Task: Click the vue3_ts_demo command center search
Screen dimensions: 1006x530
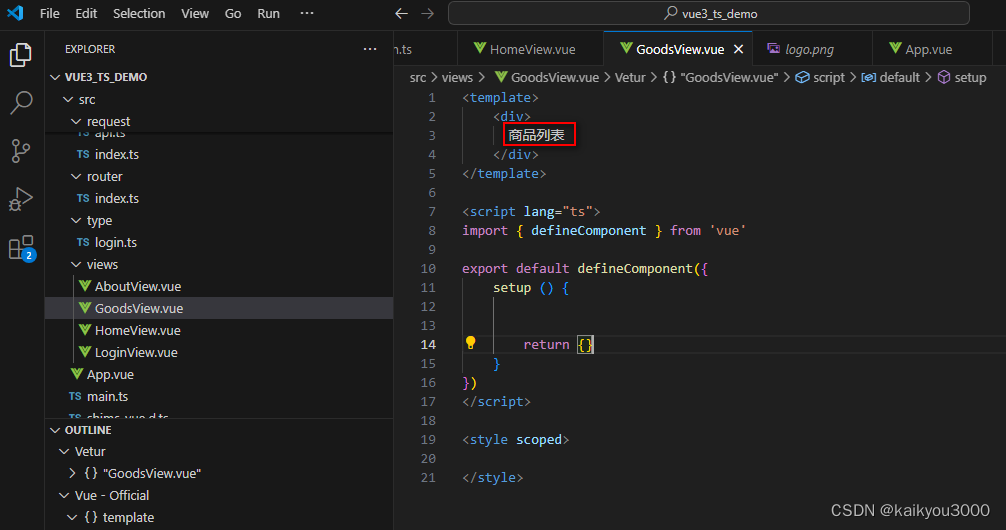Action: point(708,13)
